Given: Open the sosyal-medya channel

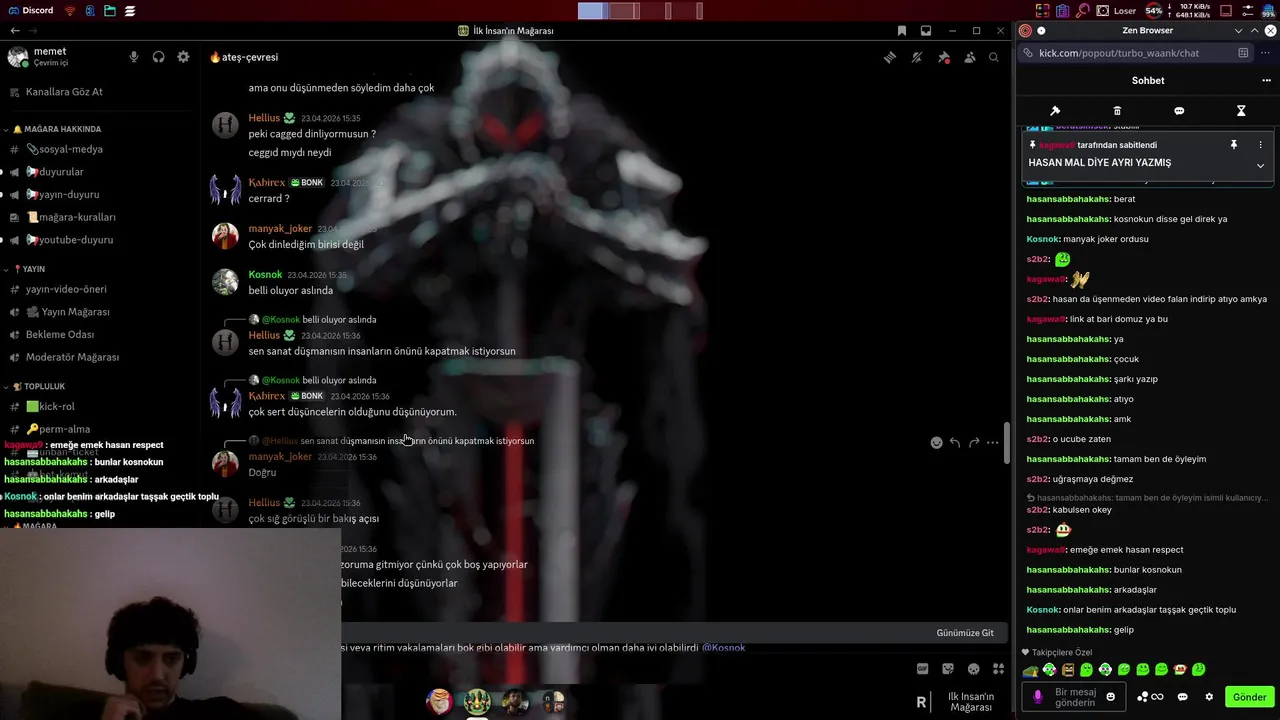Looking at the screenshot, I should [64, 149].
